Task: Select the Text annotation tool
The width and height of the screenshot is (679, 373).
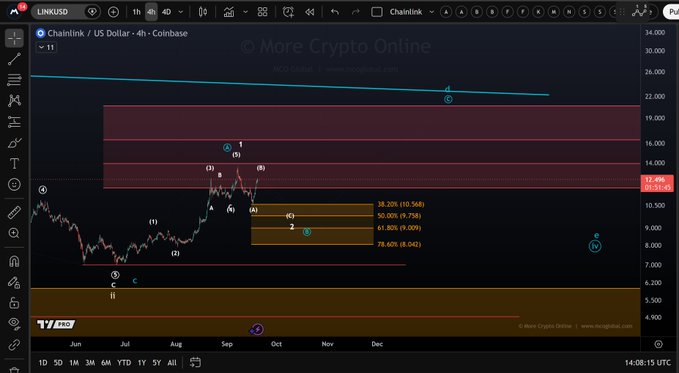Action: click(14, 163)
